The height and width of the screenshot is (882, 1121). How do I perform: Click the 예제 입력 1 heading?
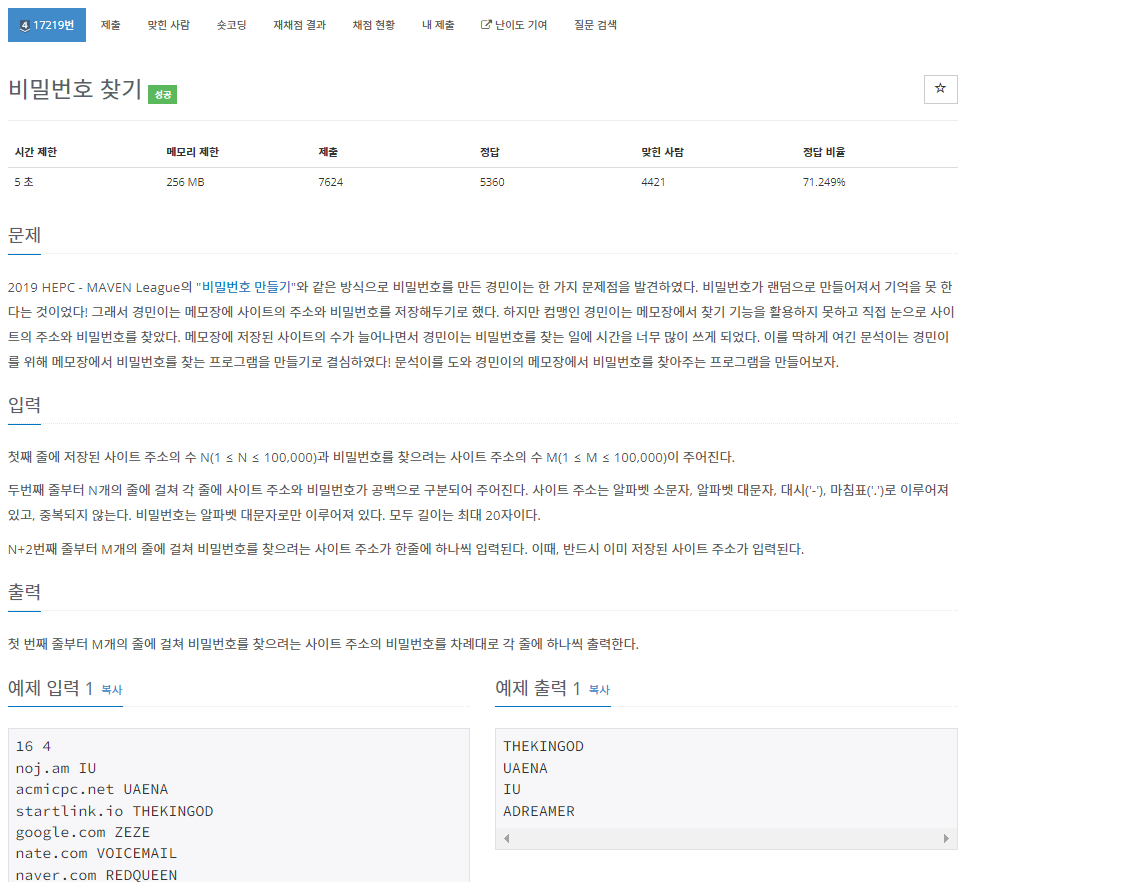tap(50, 688)
